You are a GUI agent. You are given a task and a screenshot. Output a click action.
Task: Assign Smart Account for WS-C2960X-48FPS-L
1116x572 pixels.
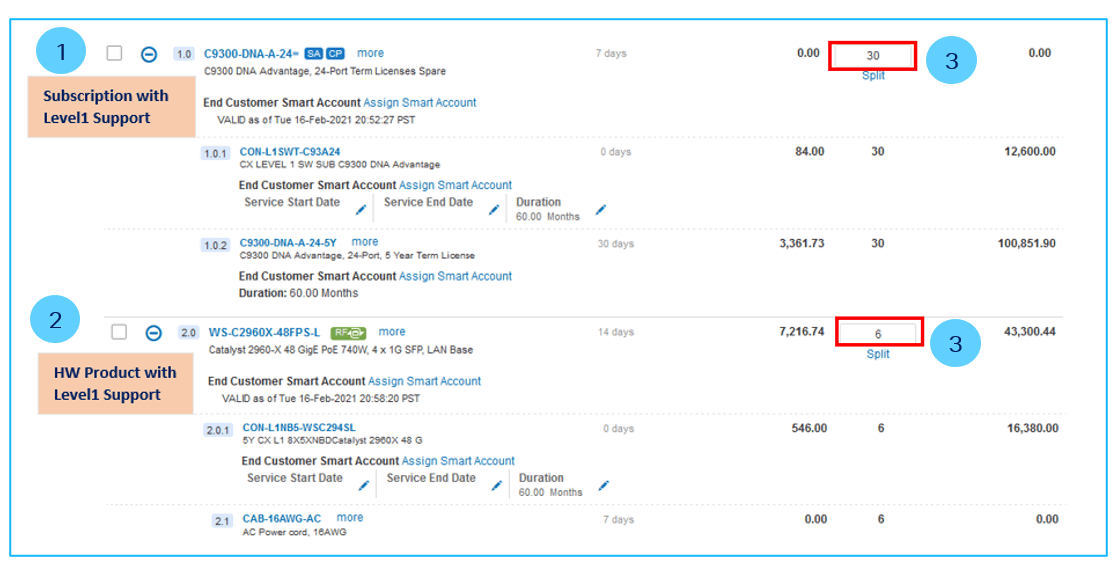click(x=424, y=381)
